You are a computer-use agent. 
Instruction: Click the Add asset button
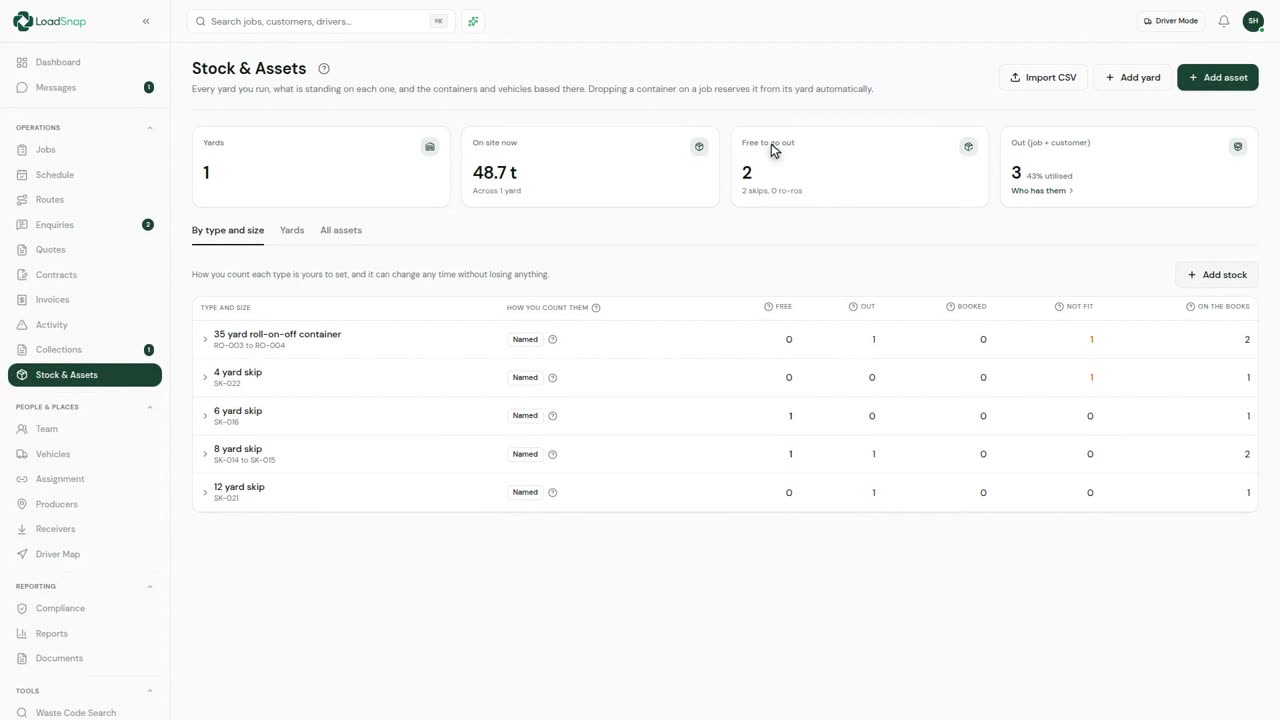1217,77
